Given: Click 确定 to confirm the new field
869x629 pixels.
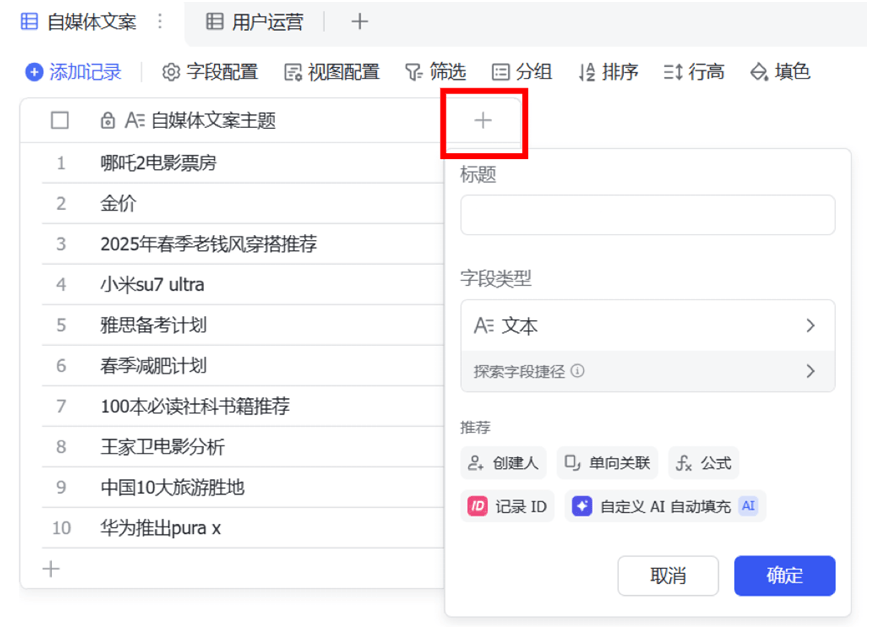Looking at the screenshot, I should pos(785,576).
